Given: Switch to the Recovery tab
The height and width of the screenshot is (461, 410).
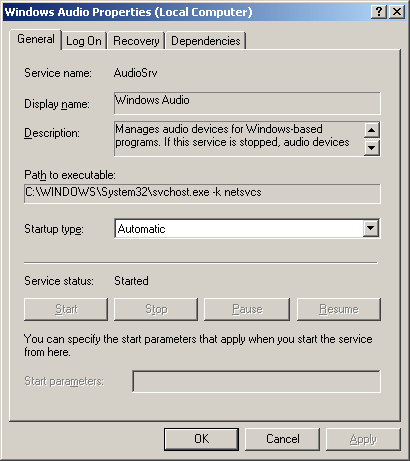Looking at the screenshot, I should 136,41.
